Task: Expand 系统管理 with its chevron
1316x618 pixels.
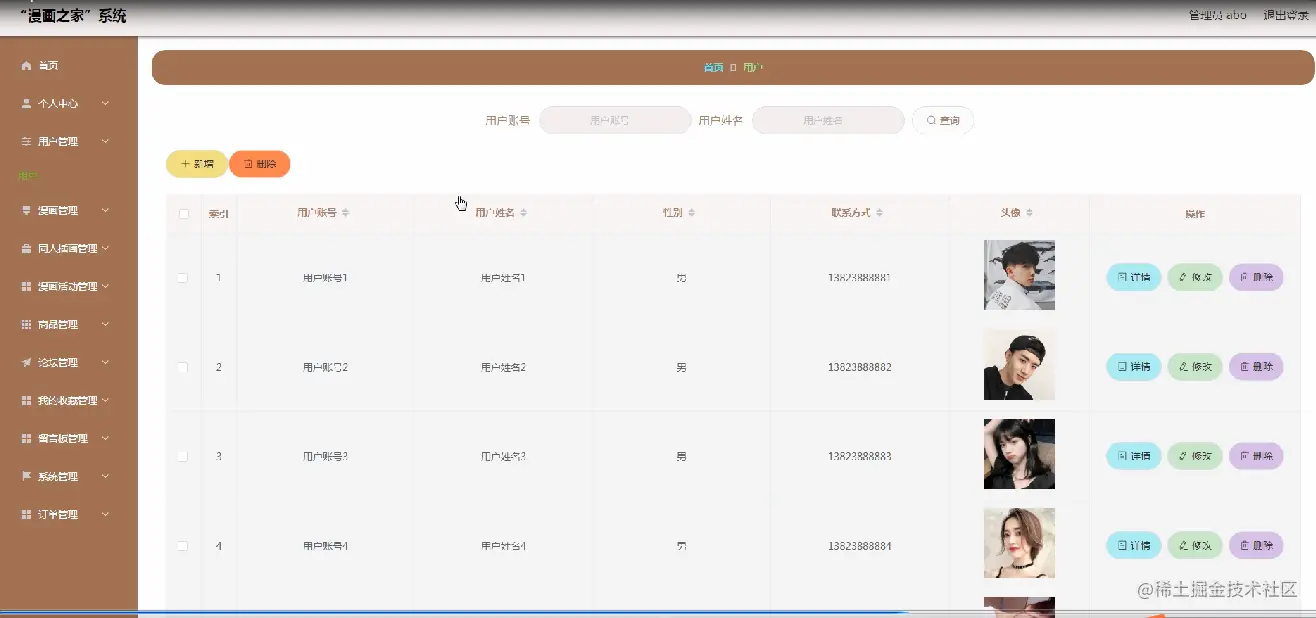Action: click(x=105, y=477)
